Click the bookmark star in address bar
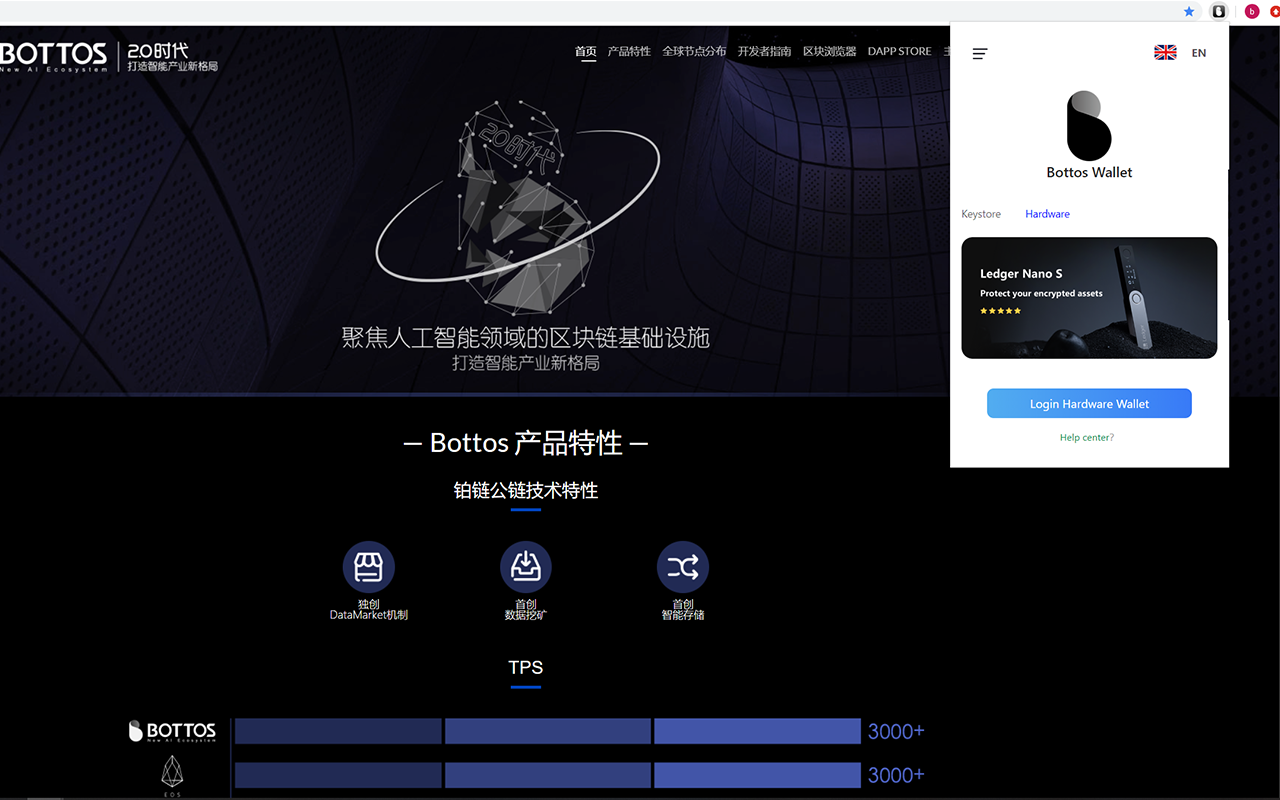This screenshot has height=800, width=1280. [x=1188, y=11]
